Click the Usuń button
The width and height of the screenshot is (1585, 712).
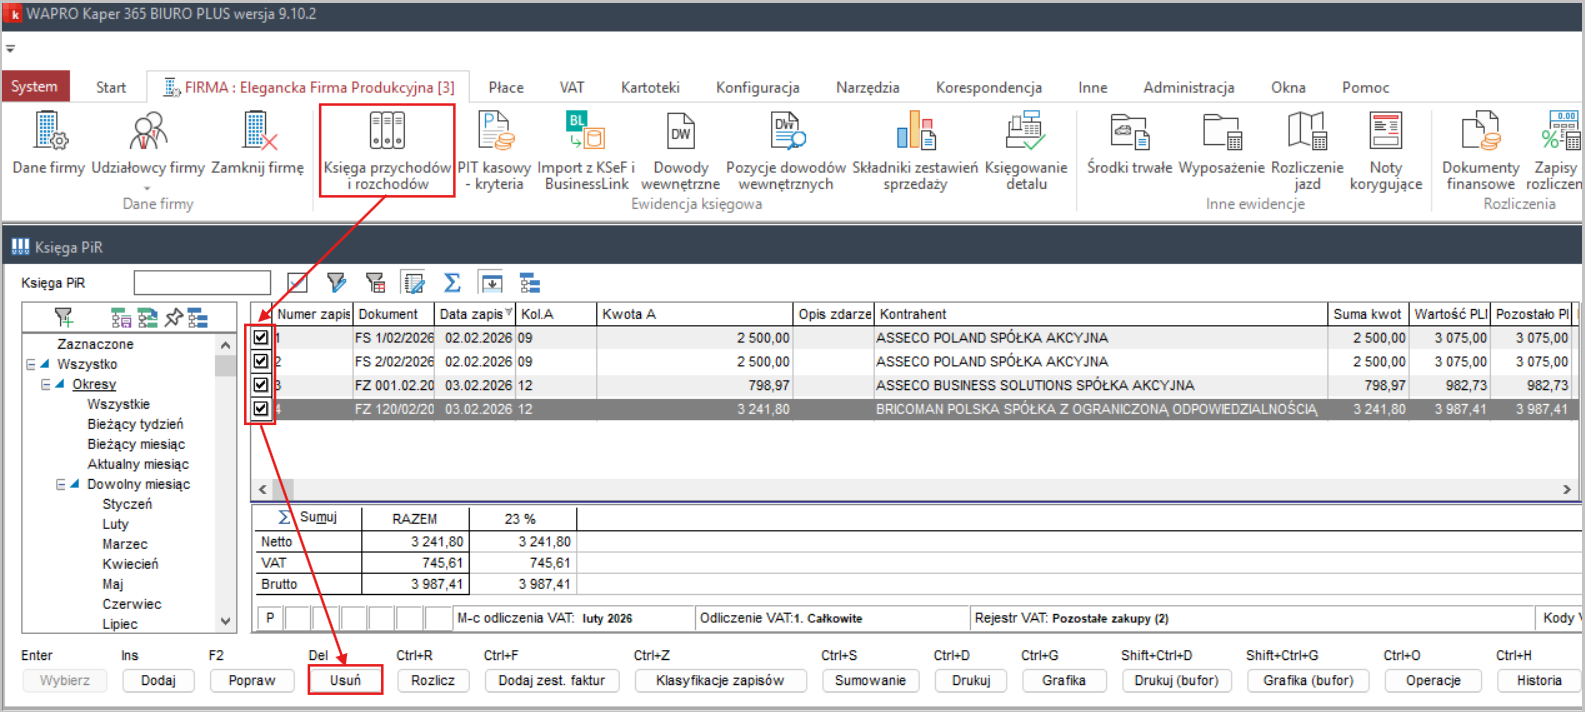click(345, 680)
